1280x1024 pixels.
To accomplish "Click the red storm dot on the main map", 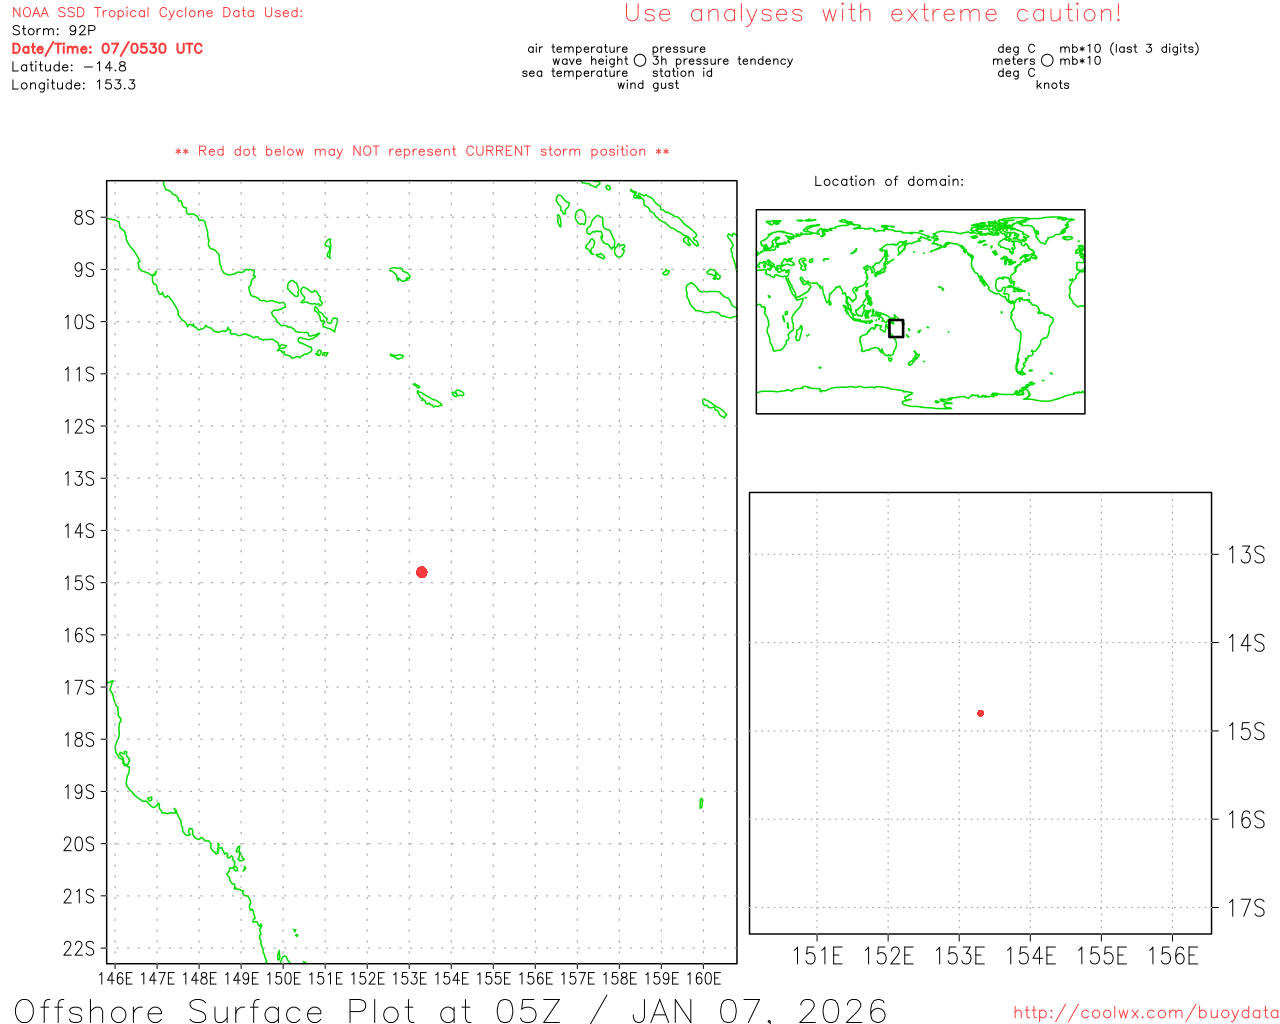I will (422, 572).
